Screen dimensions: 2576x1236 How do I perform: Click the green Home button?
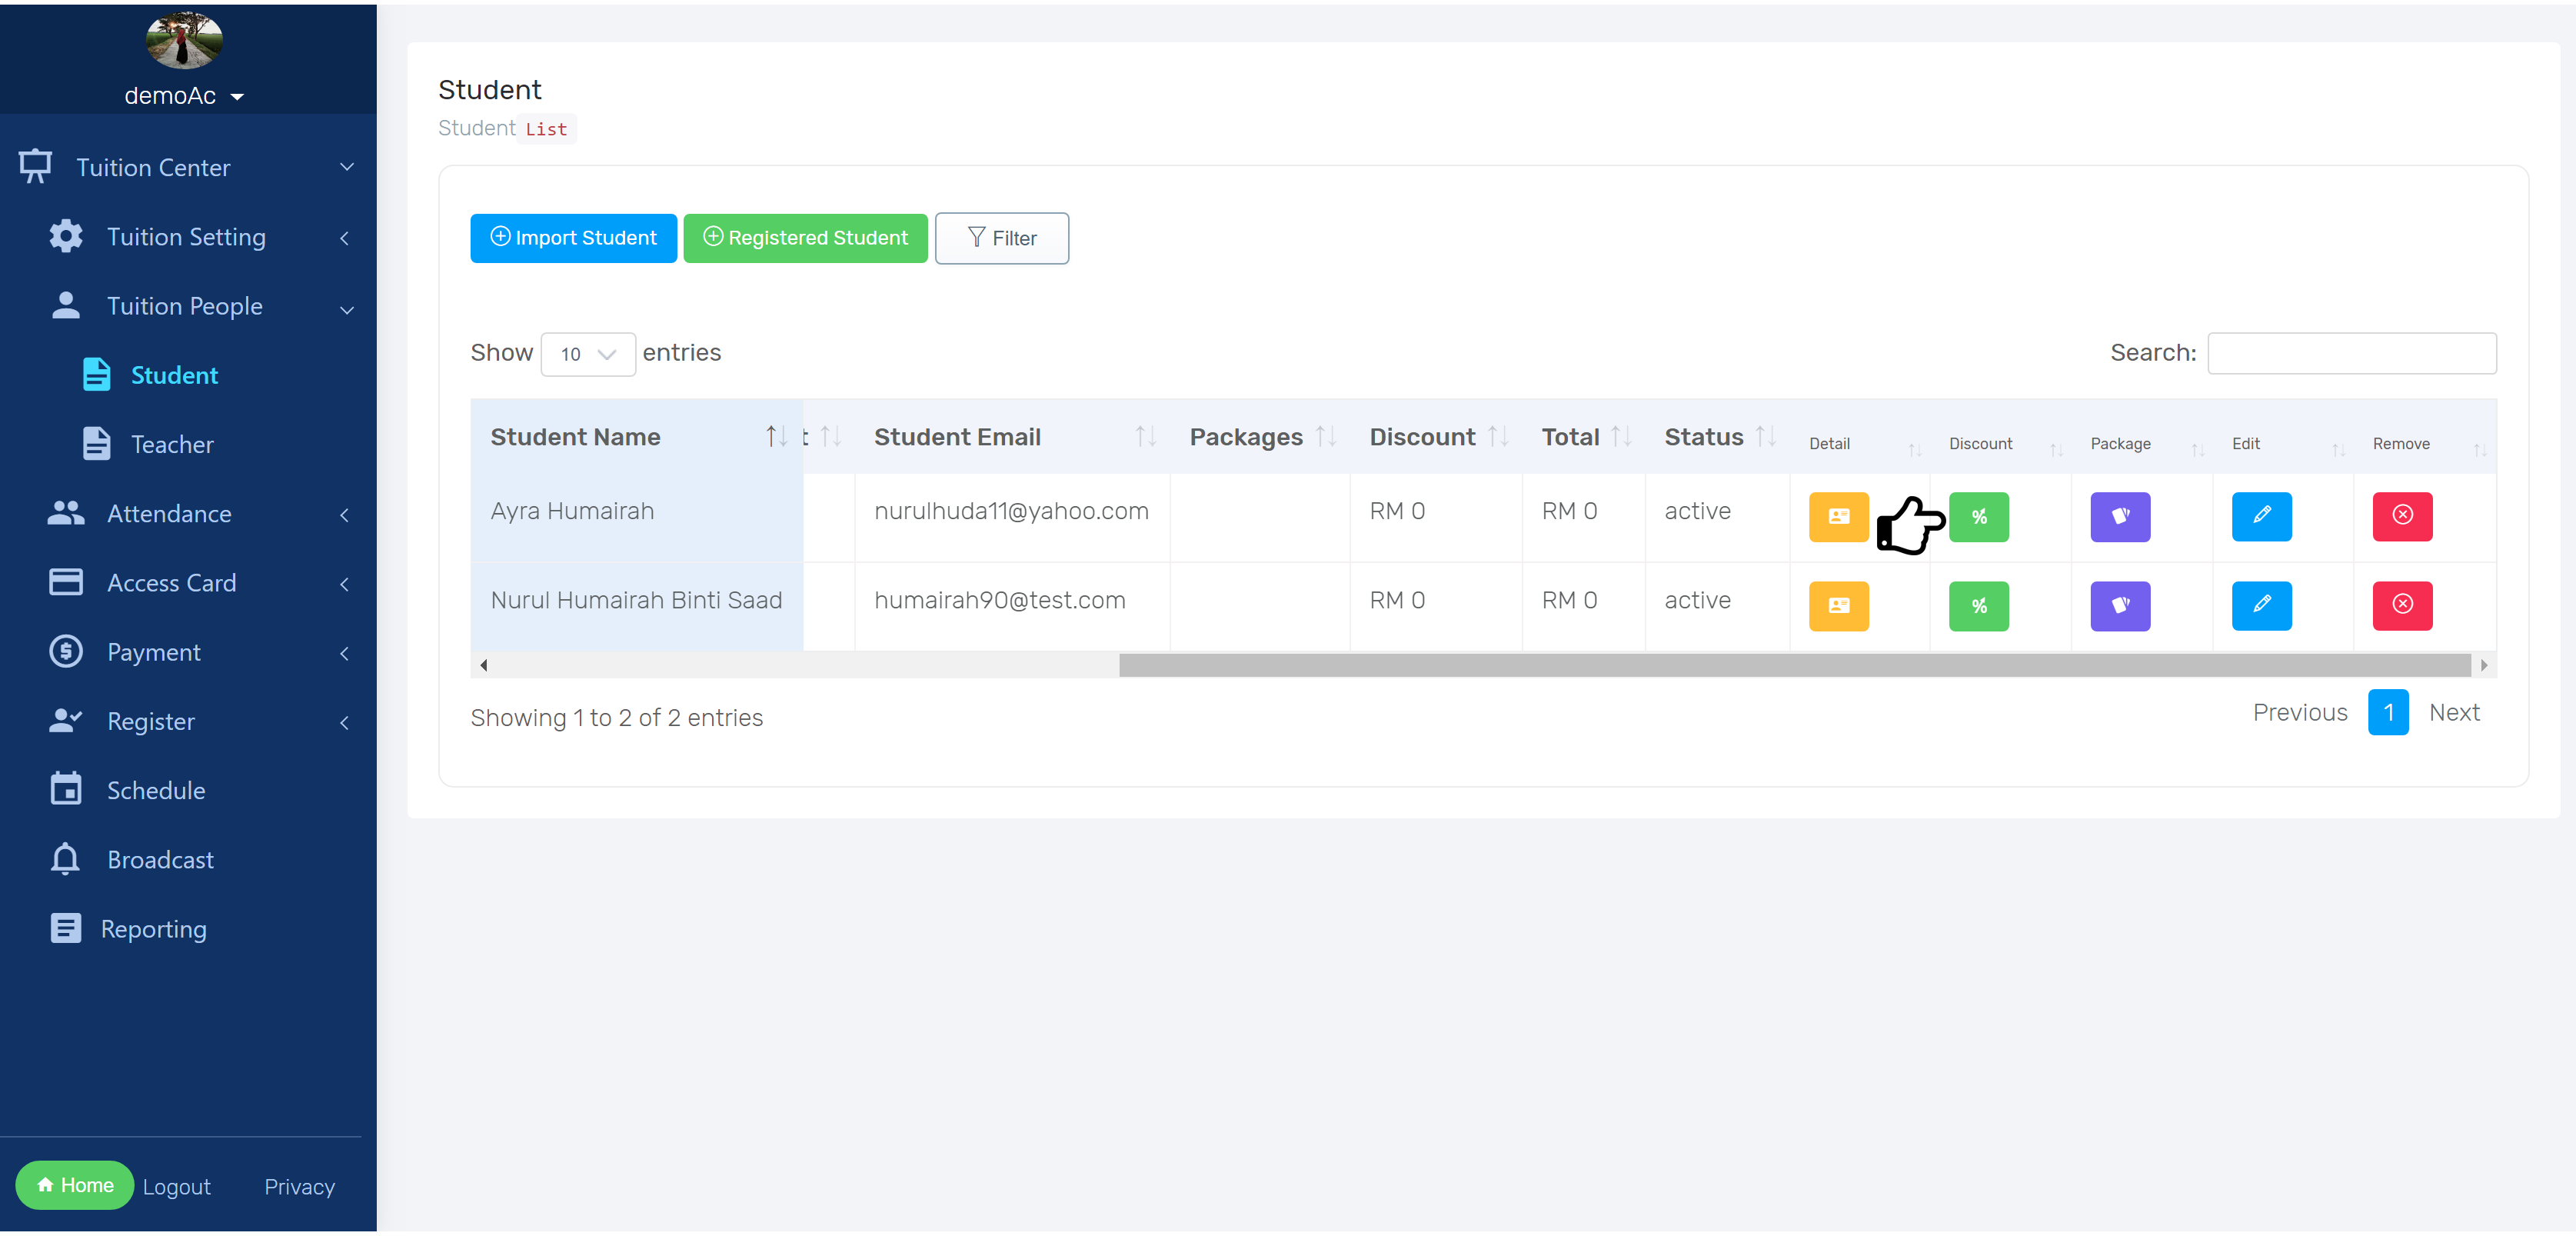pyautogui.click(x=75, y=1184)
